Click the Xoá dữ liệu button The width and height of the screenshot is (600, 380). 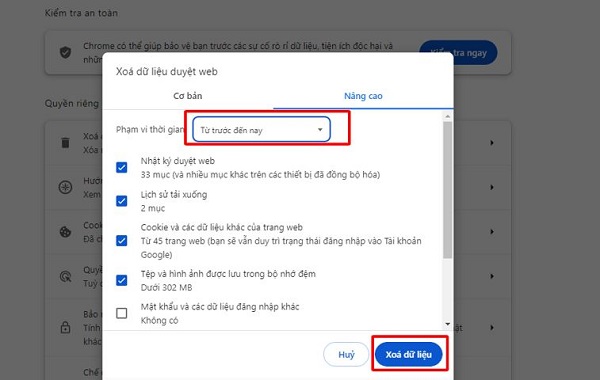pos(409,354)
